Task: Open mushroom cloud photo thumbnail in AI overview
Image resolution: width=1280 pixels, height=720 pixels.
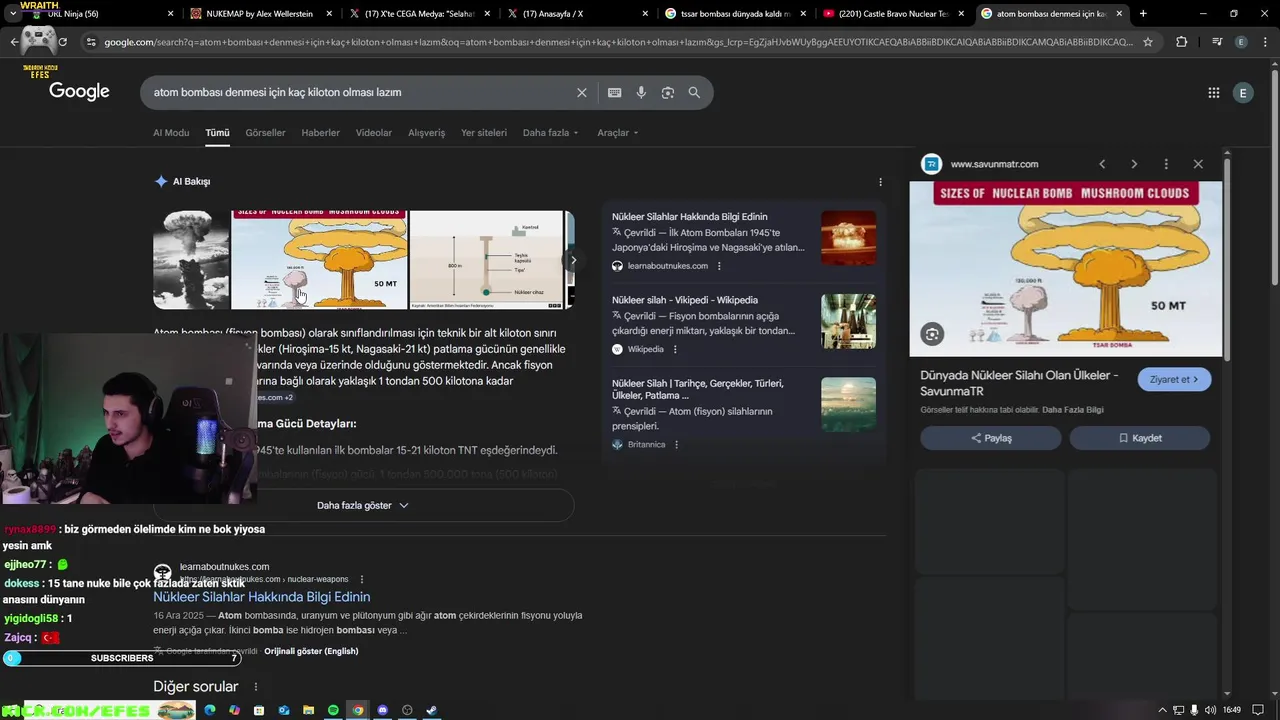Action: click(x=191, y=260)
